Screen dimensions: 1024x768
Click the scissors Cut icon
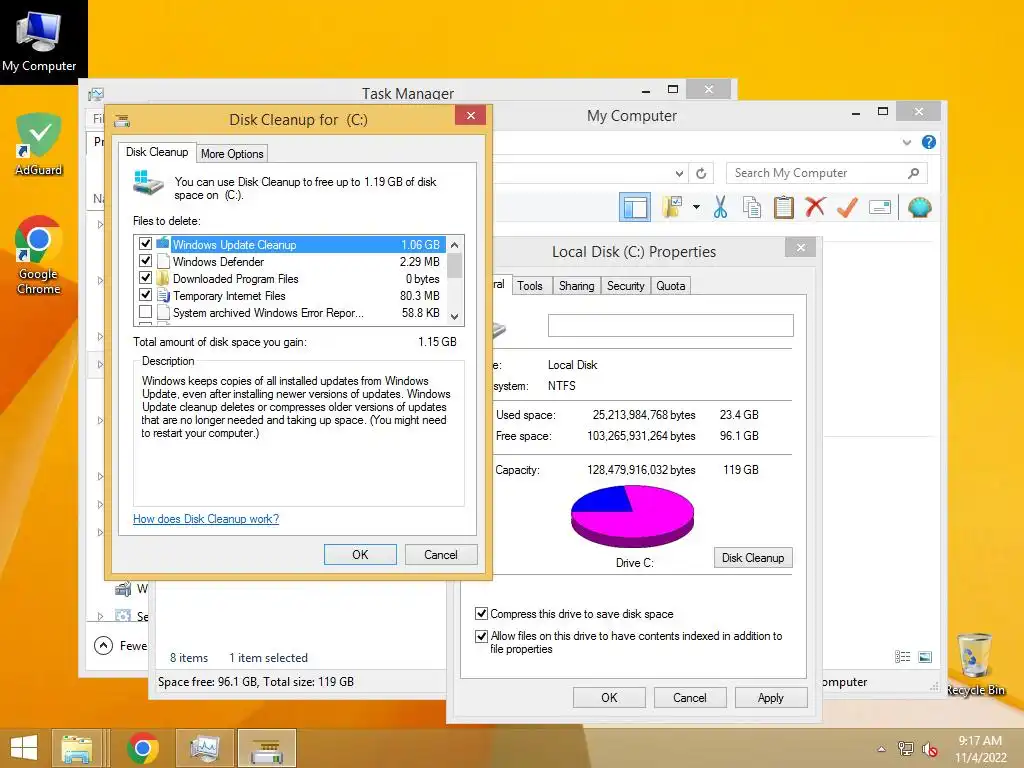pyautogui.click(x=720, y=208)
